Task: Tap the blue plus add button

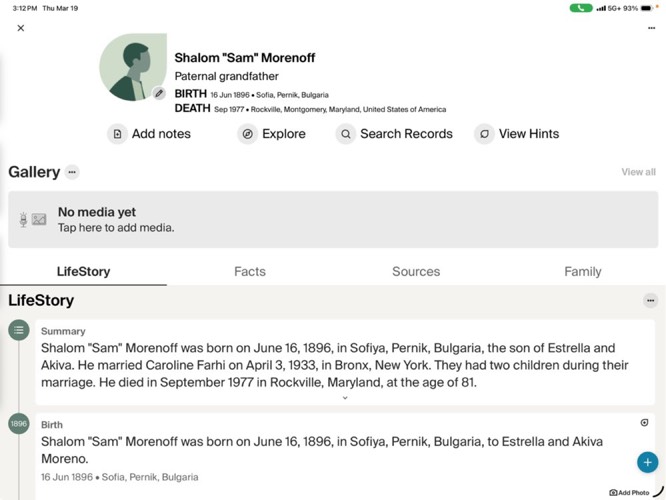Action: (x=647, y=462)
